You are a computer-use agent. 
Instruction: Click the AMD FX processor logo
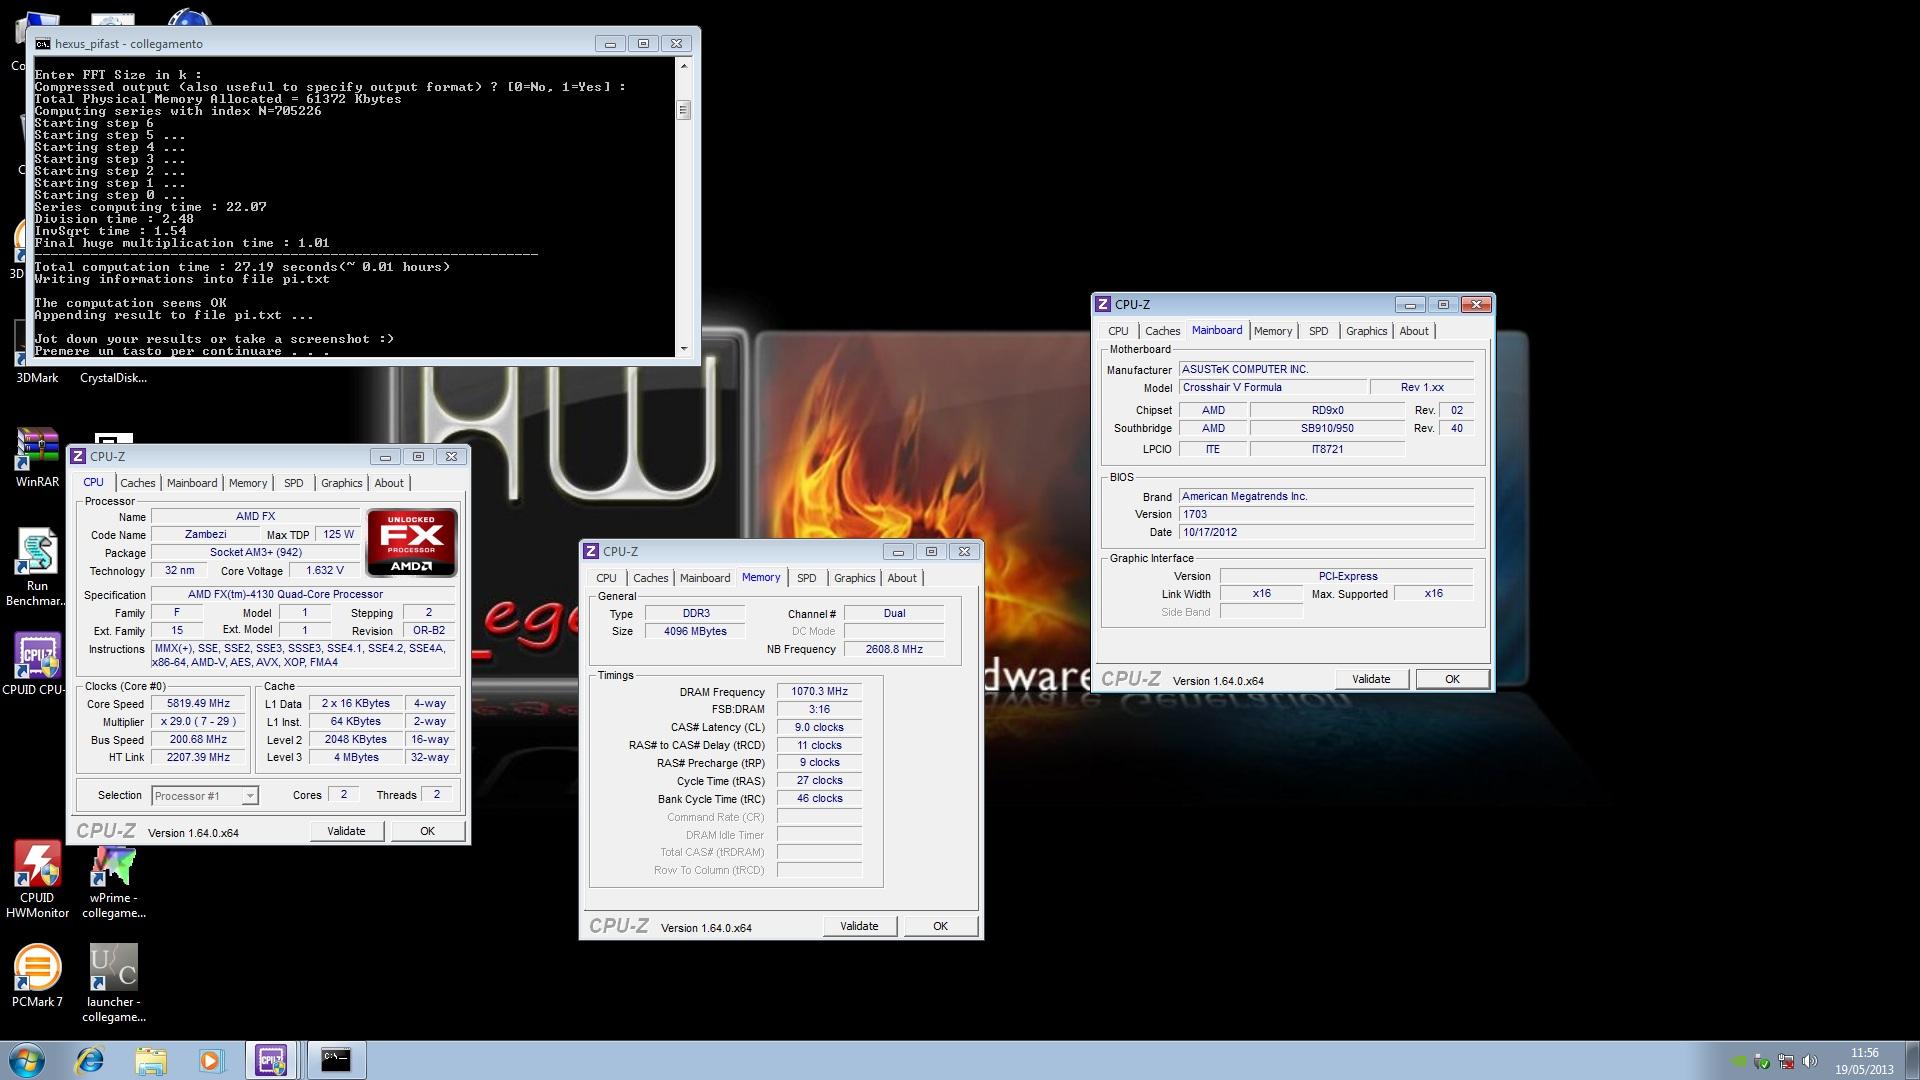point(412,543)
